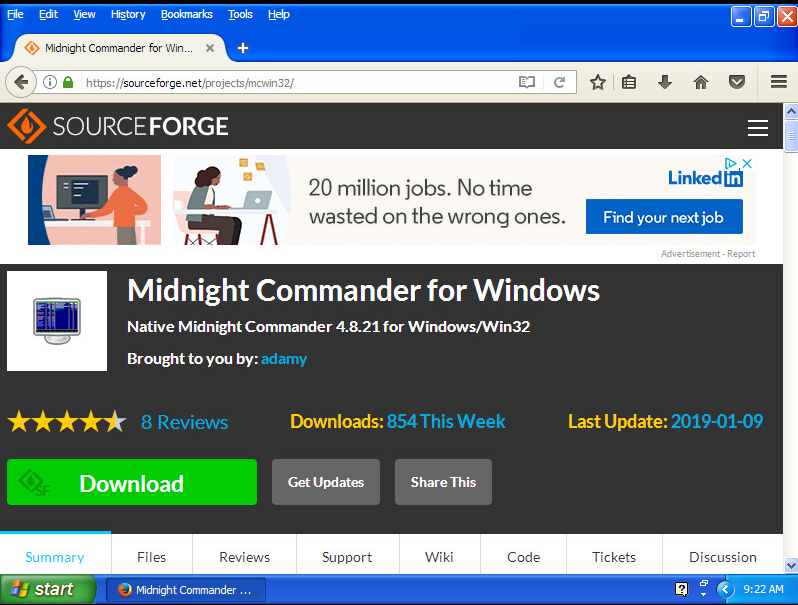Click the Midnight Commander project icon

pos(57,321)
